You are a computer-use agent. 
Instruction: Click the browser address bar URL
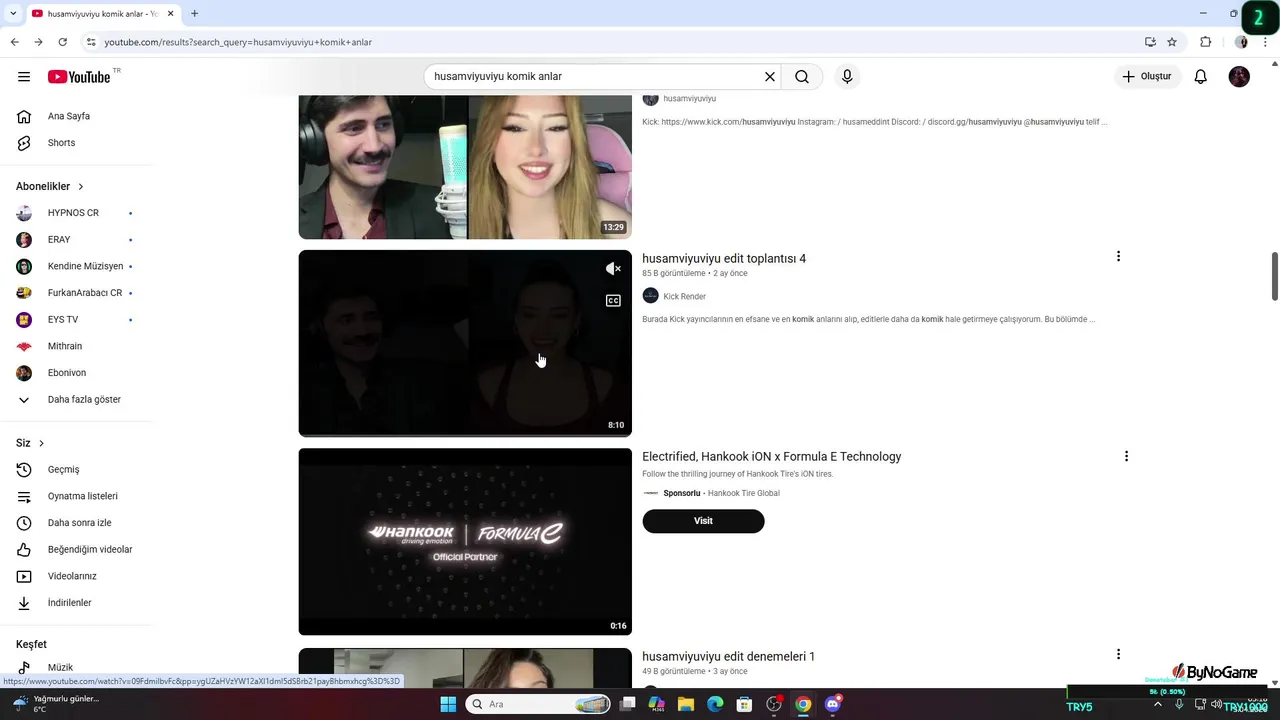pyautogui.click(x=238, y=42)
